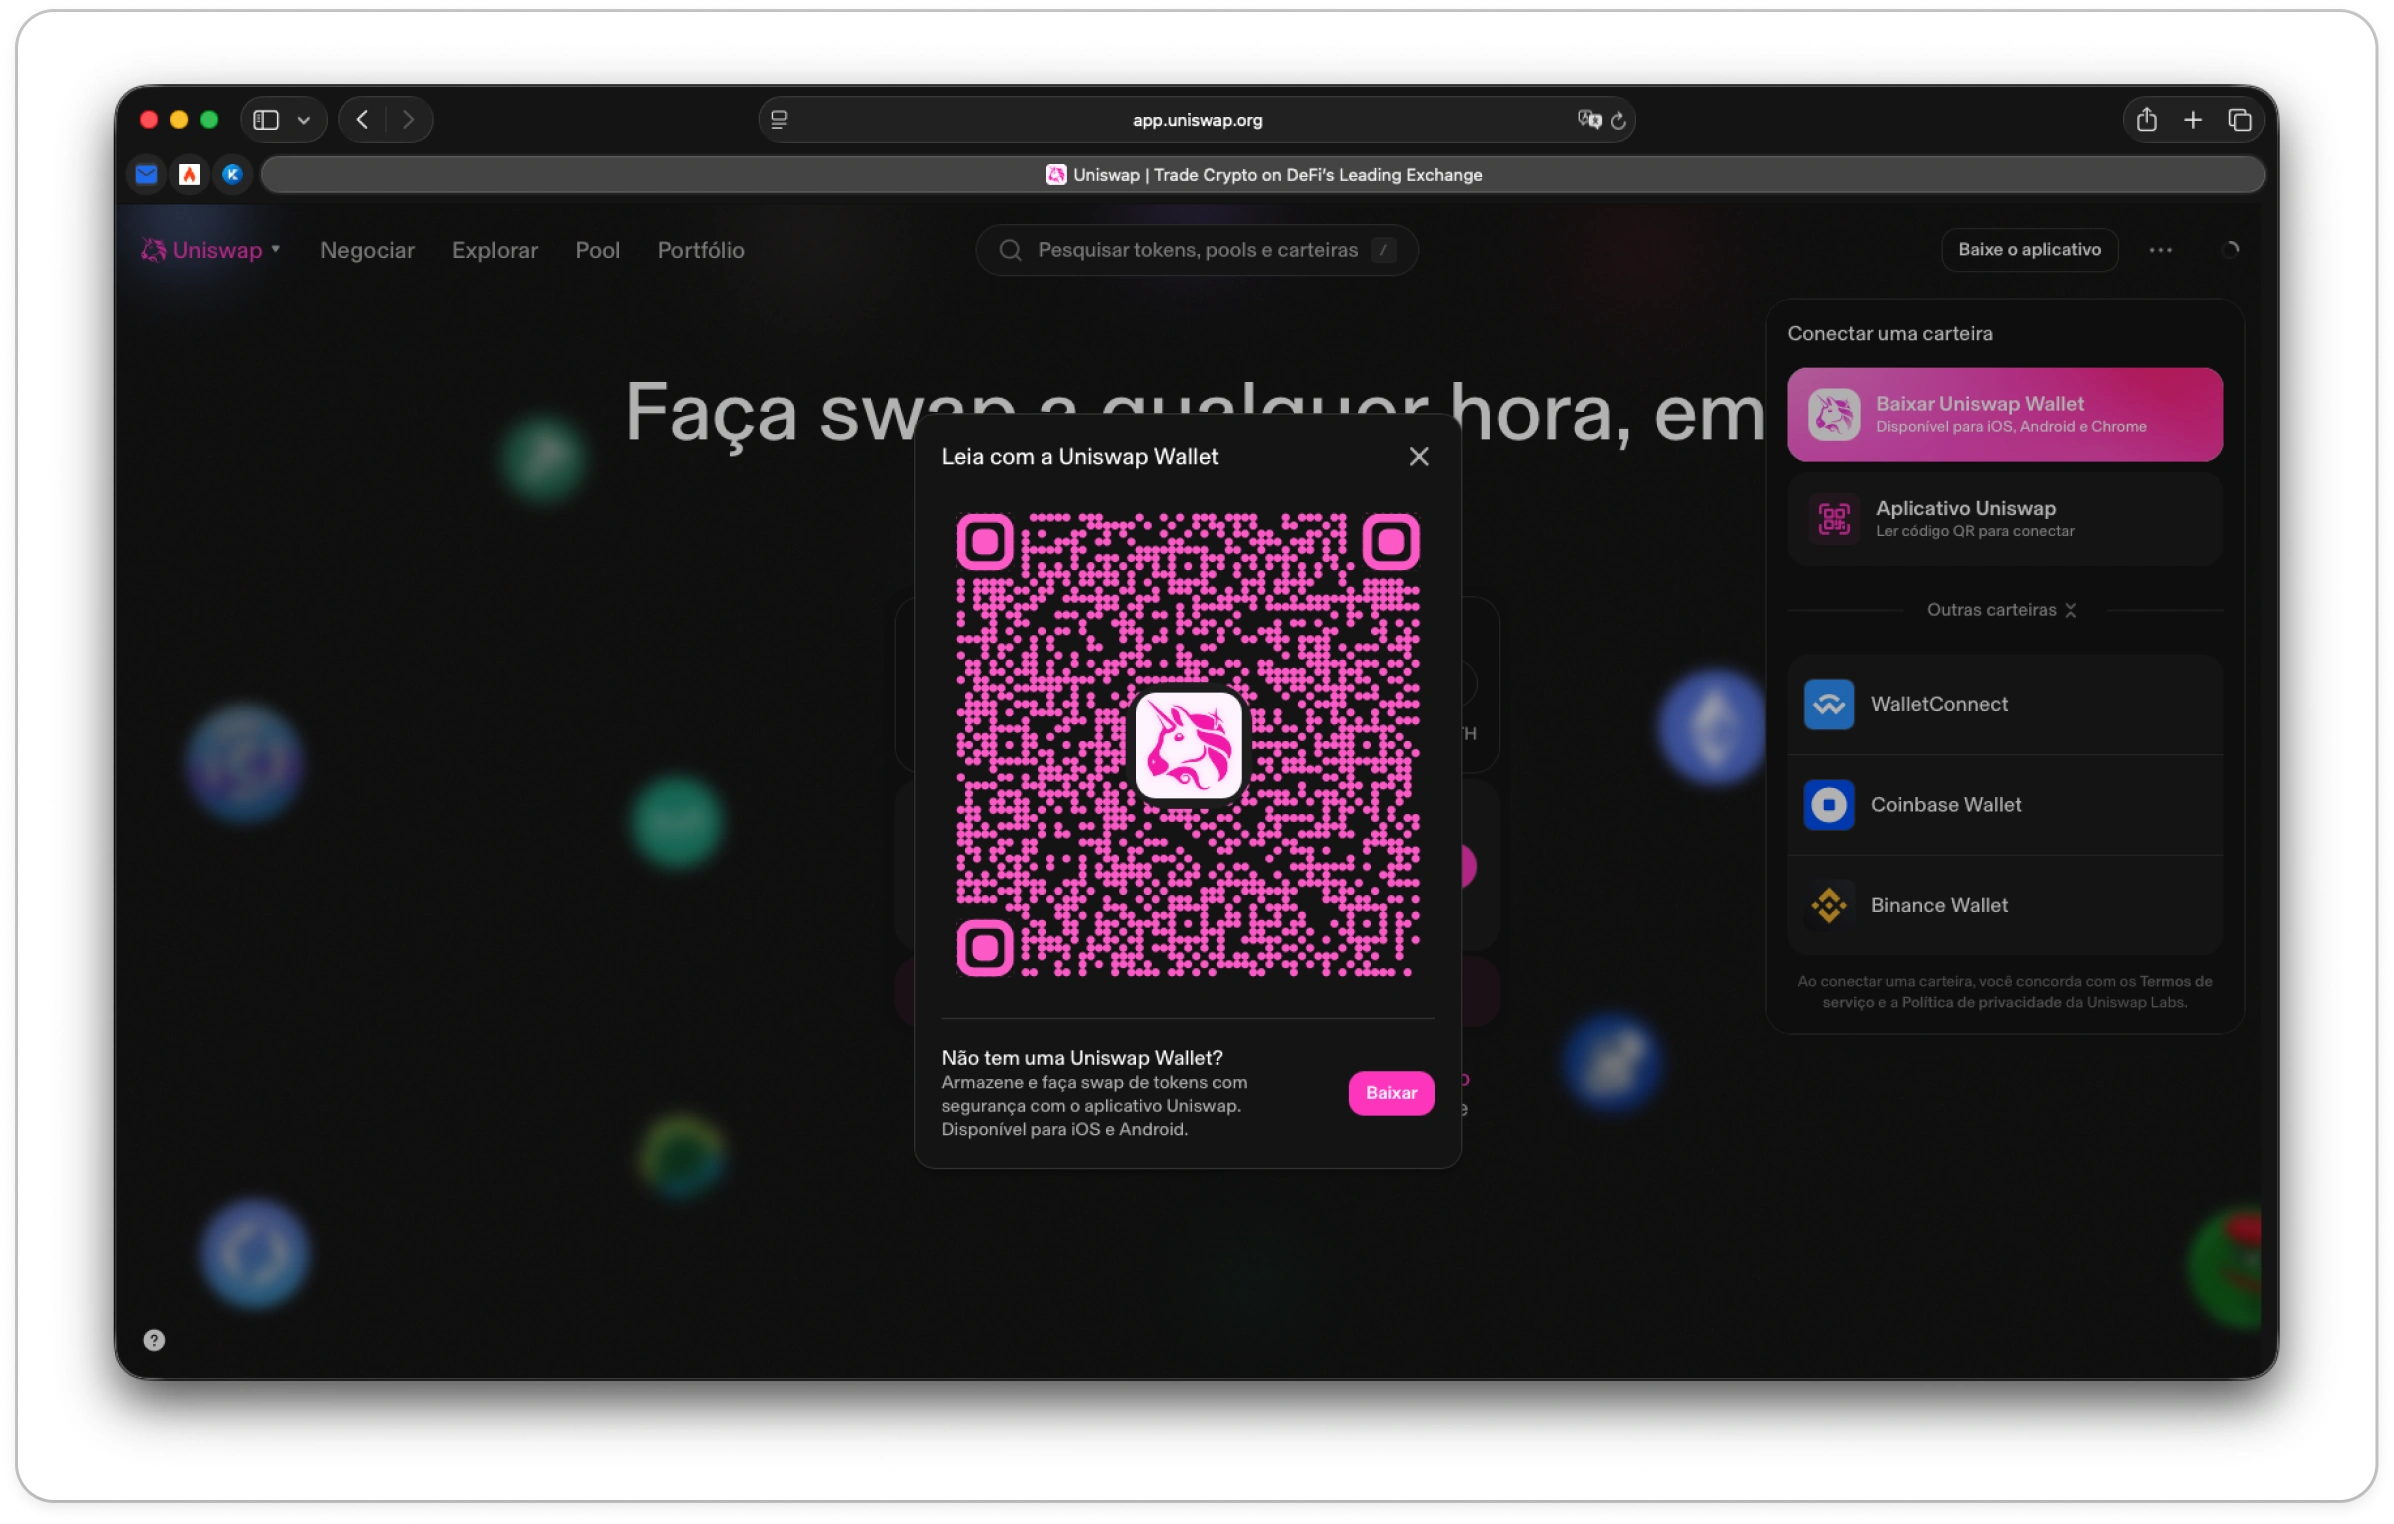Click Baixe o aplicativo button
2394x1524 pixels.
coord(2029,250)
